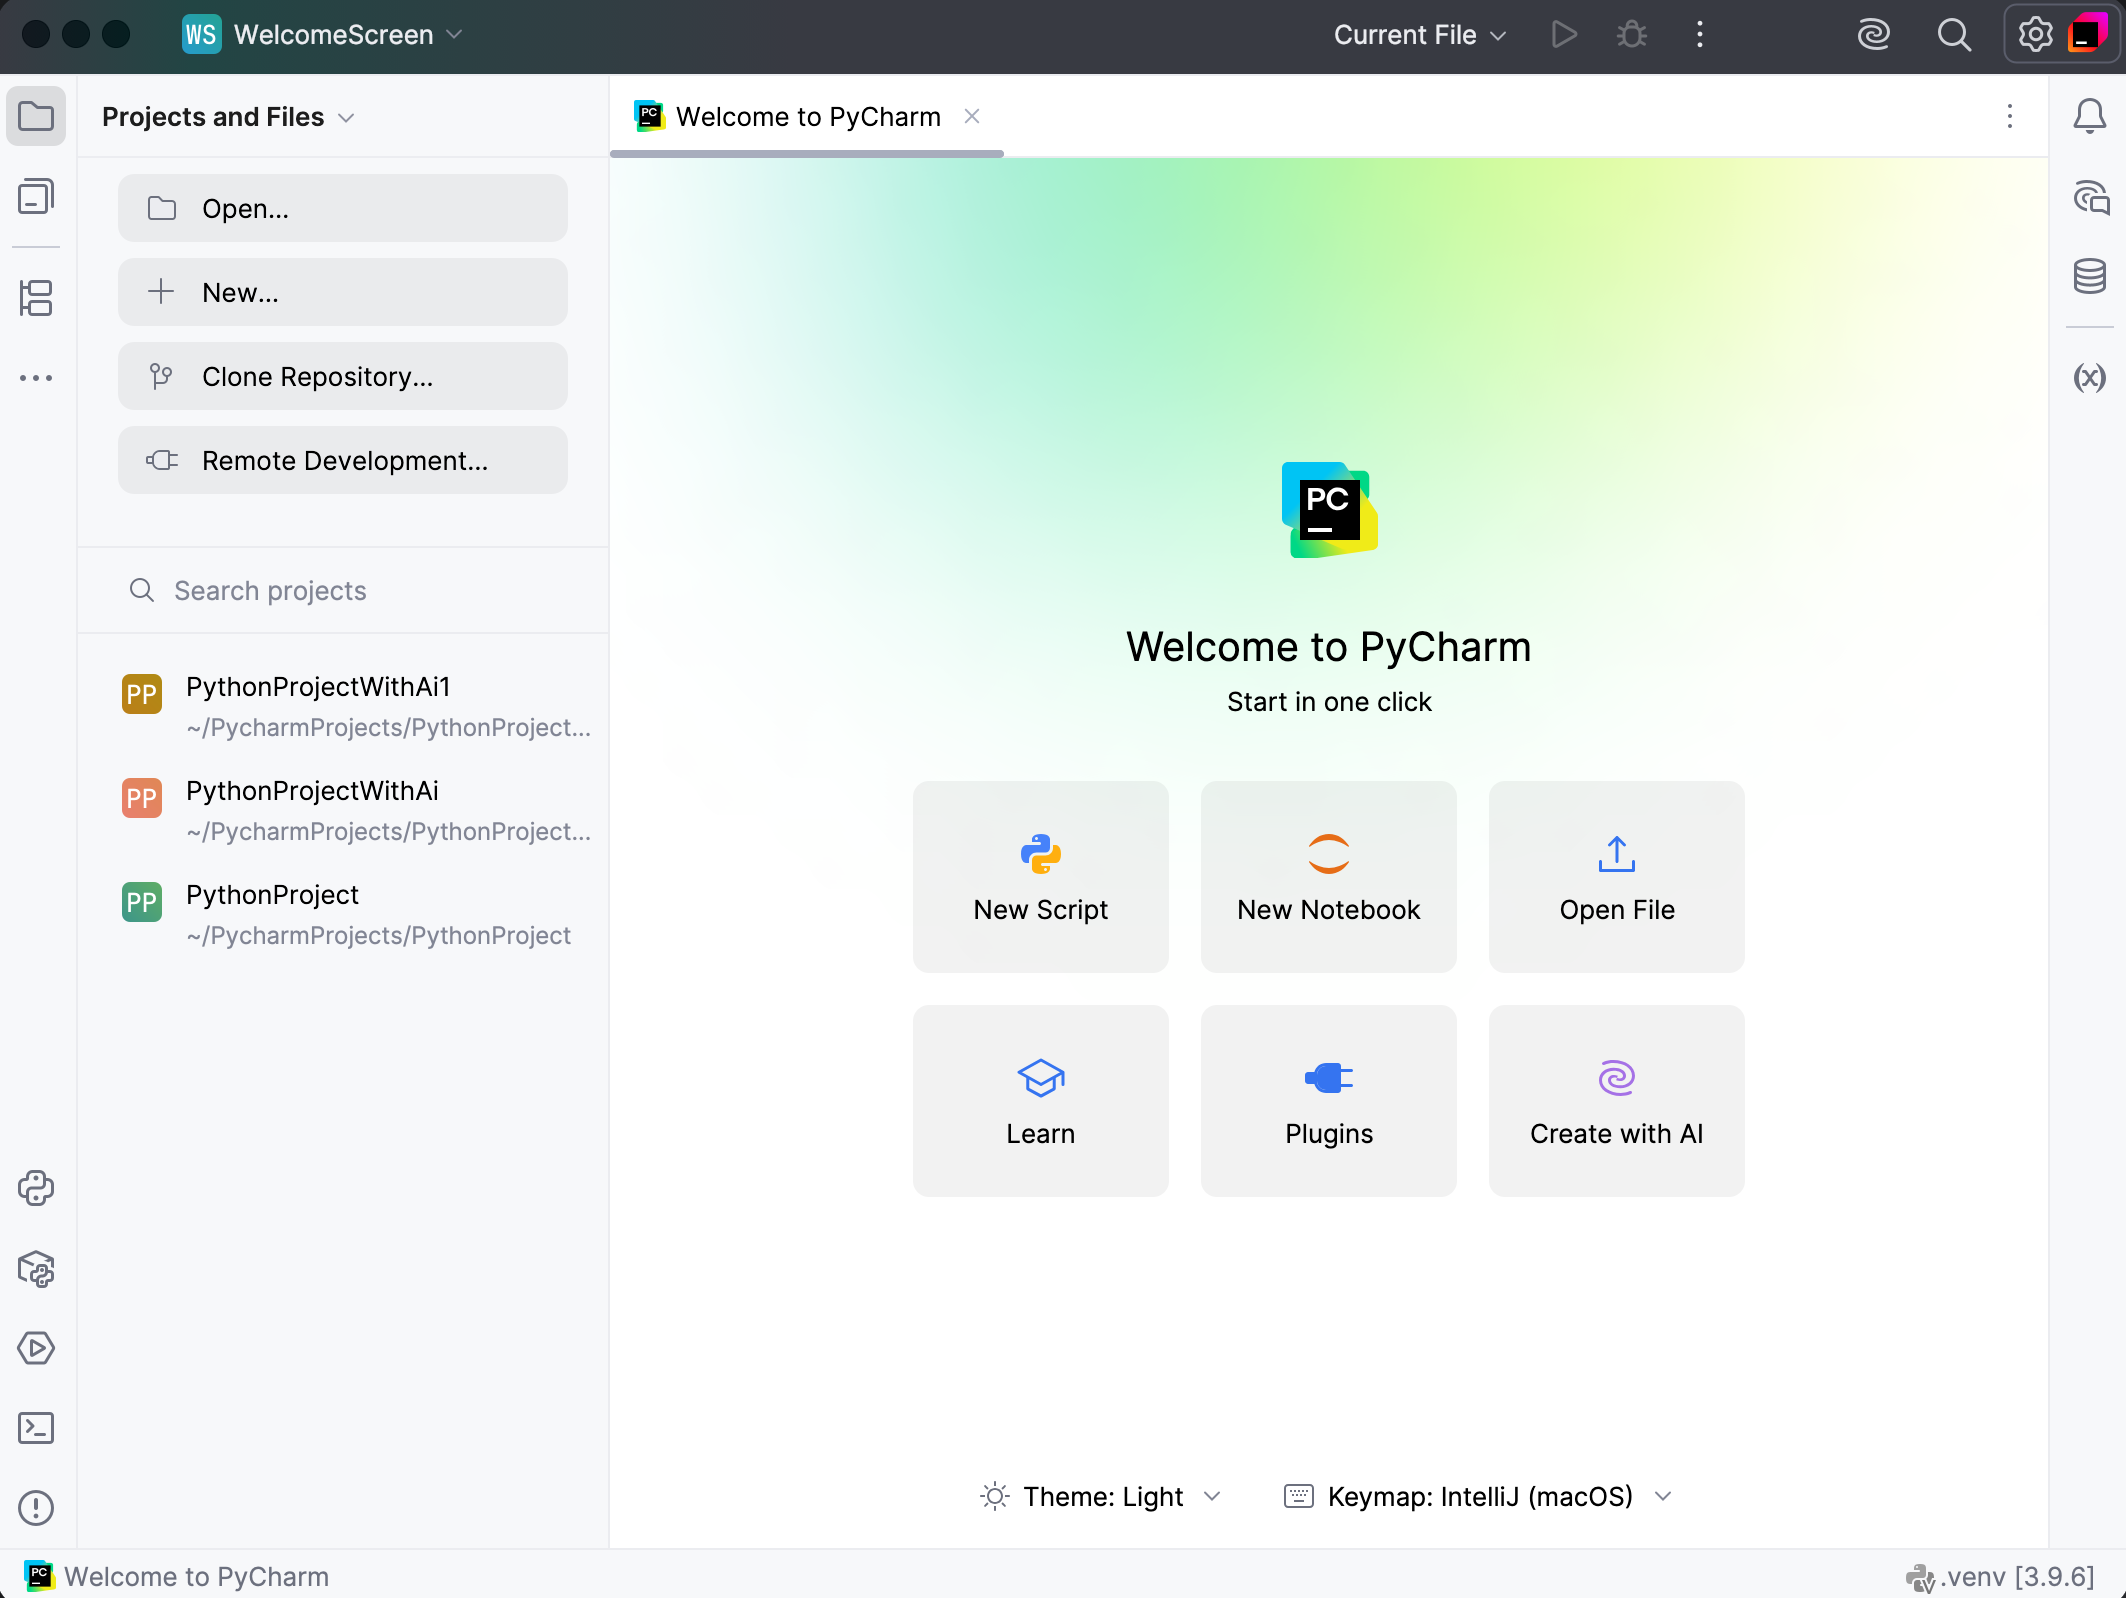Expand the Current File run configuration dropdown

(1420, 35)
